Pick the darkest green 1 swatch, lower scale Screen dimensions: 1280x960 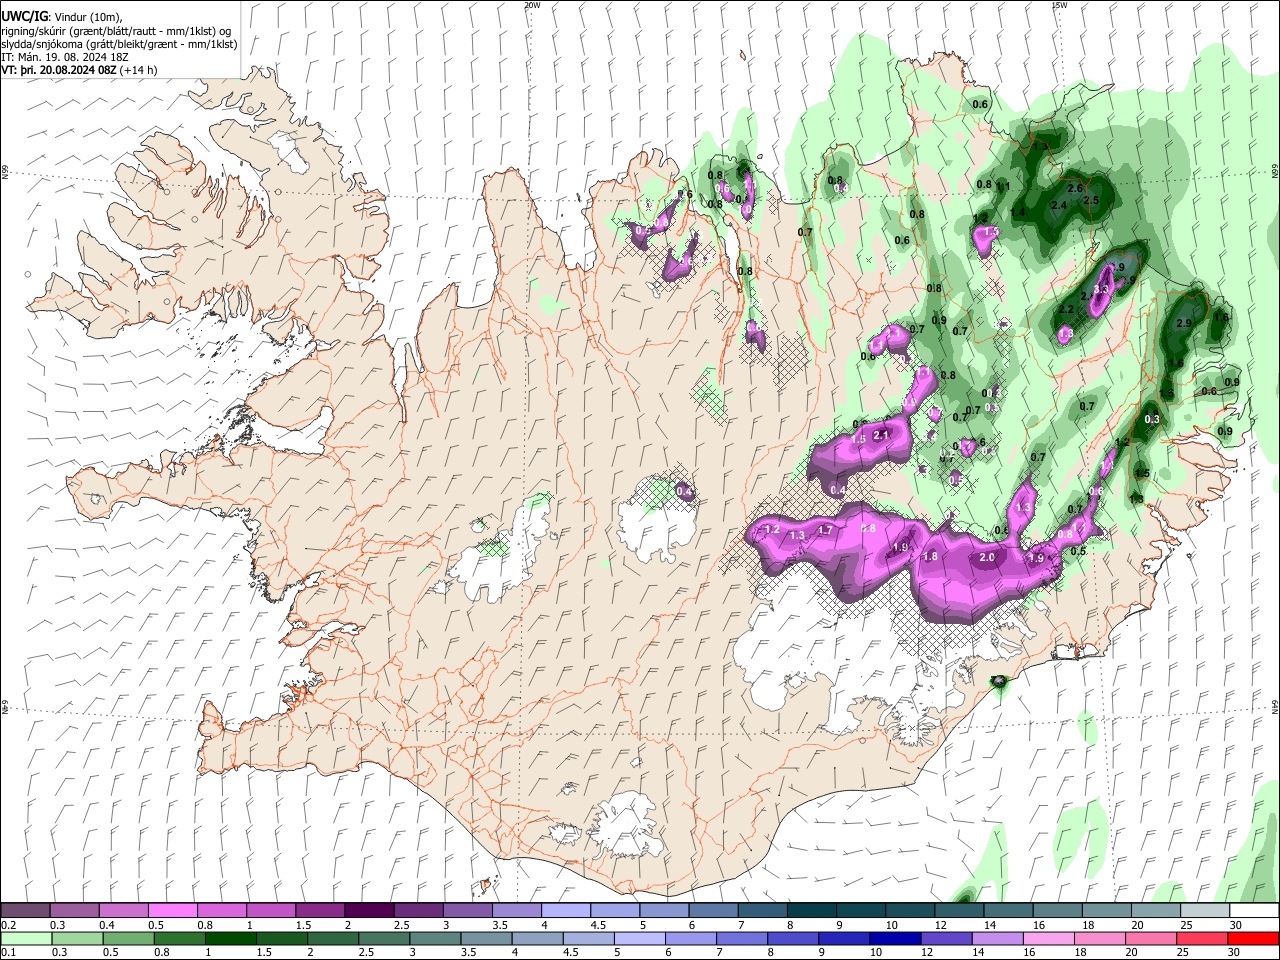coord(230,938)
